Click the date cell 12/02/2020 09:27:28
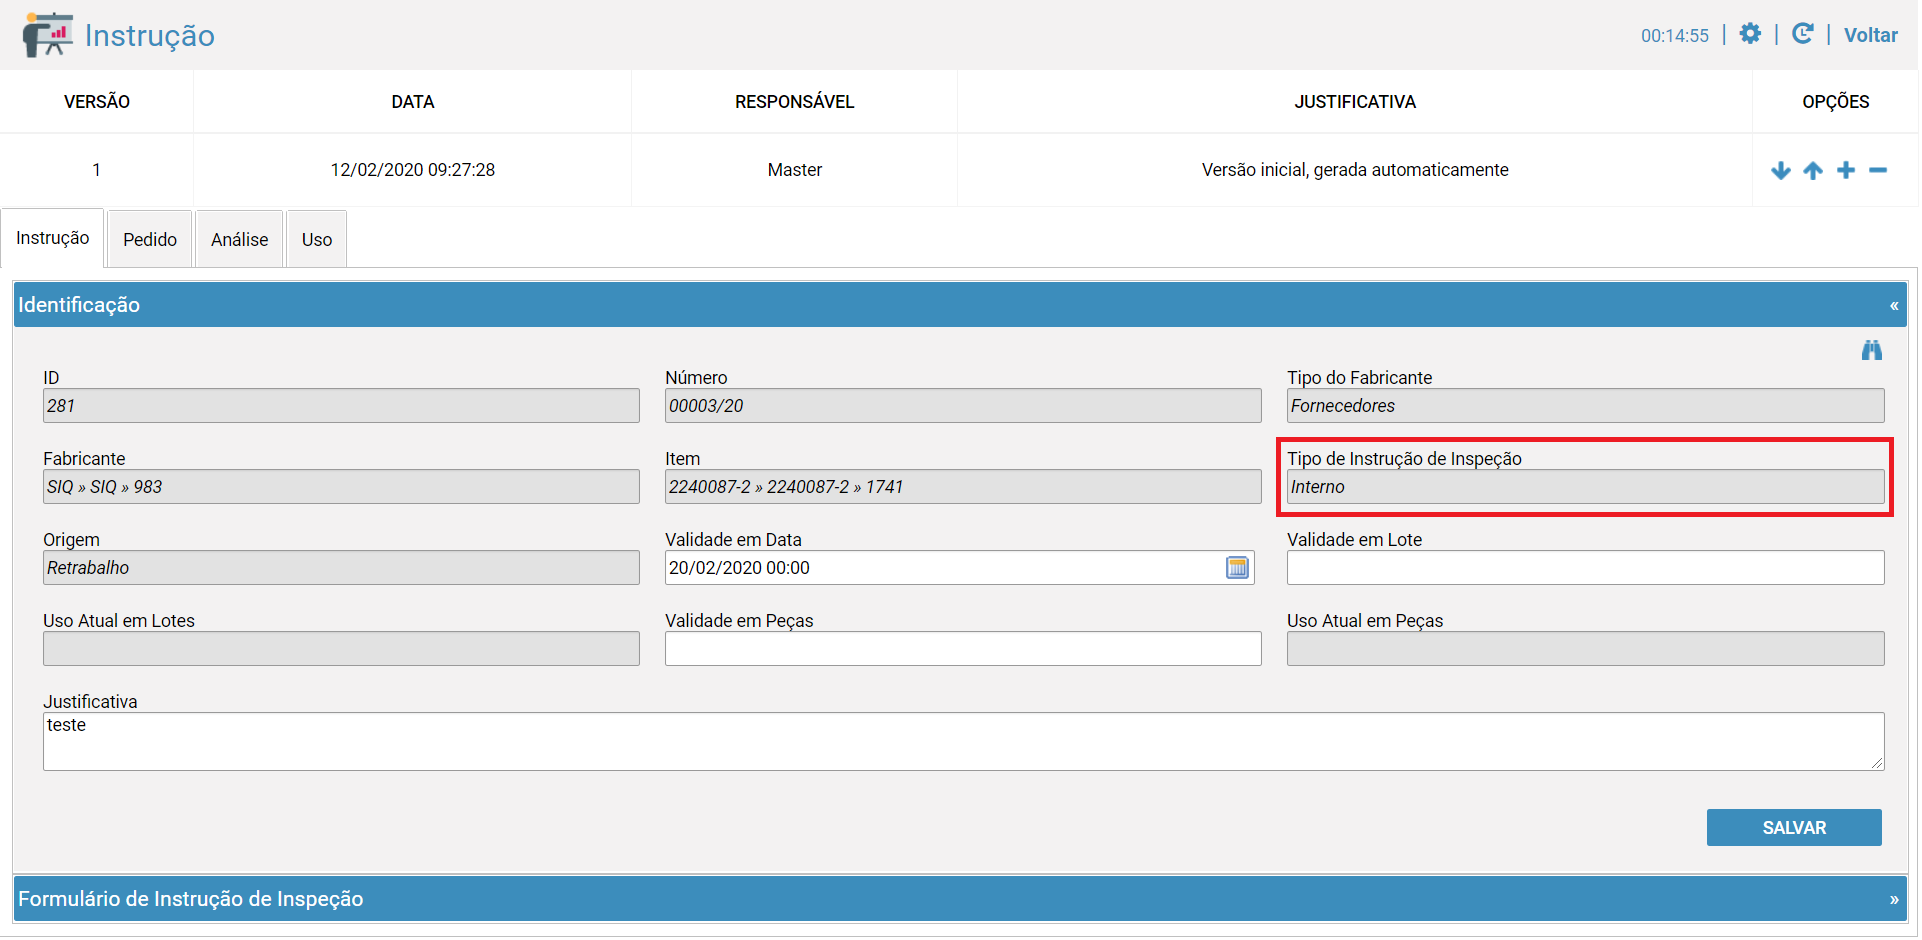Screen dimensions: 1922x940 pyautogui.click(x=413, y=170)
